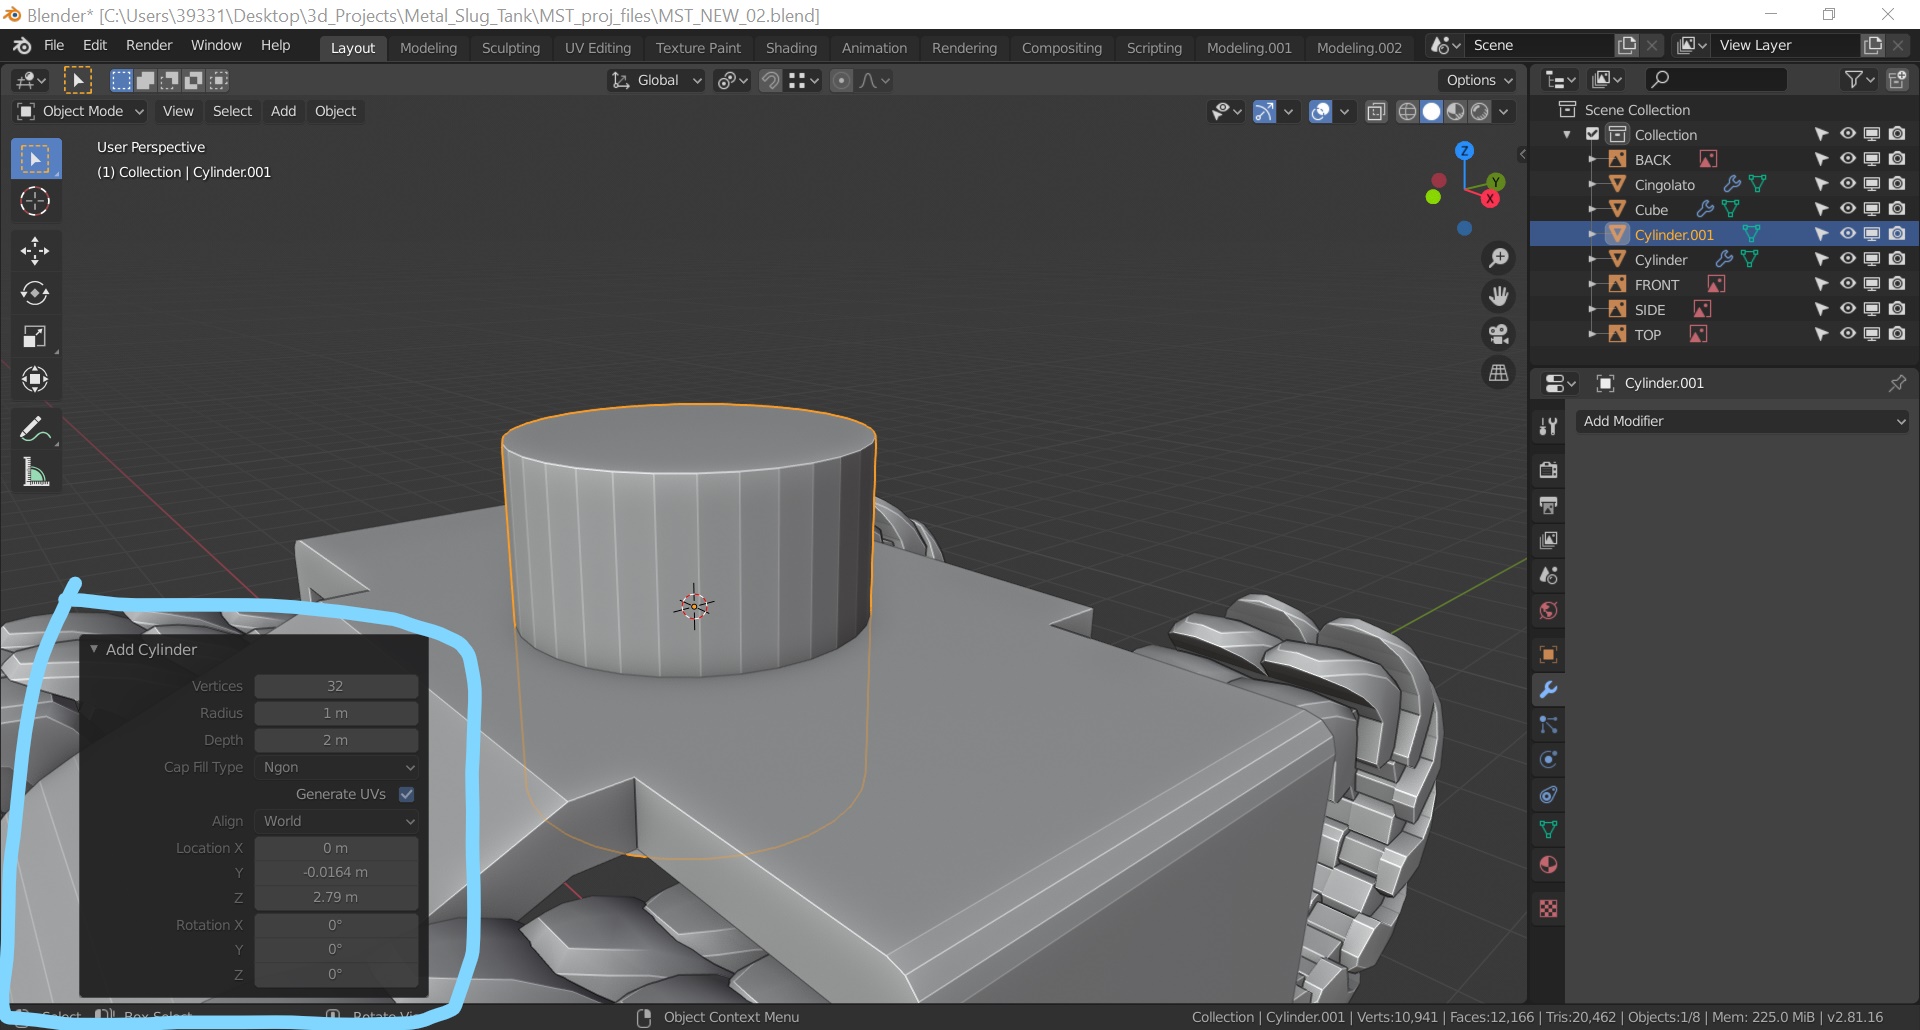Switch perspective/orthographic grid icon
The width and height of the screenshot is (1920, 1030).
tap(1499, 372)
